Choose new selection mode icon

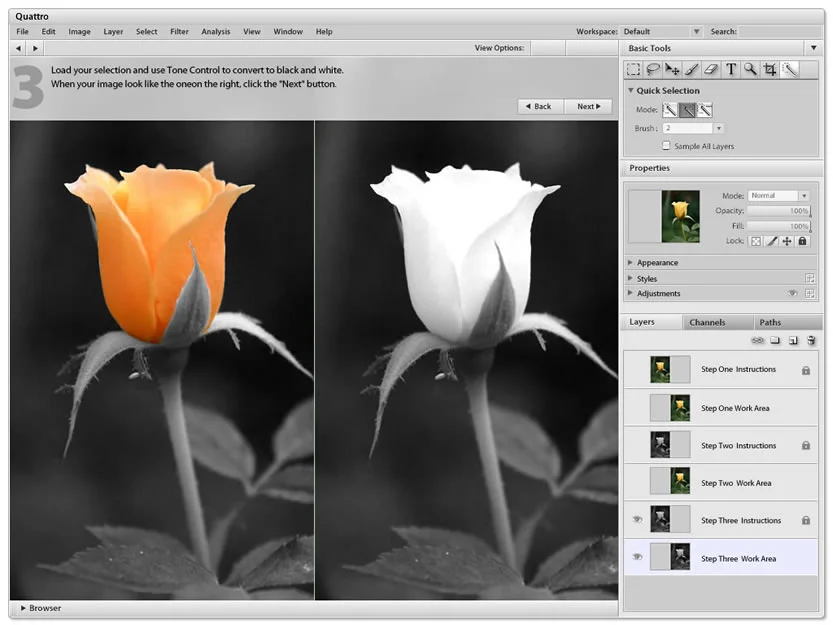(670, 110)
